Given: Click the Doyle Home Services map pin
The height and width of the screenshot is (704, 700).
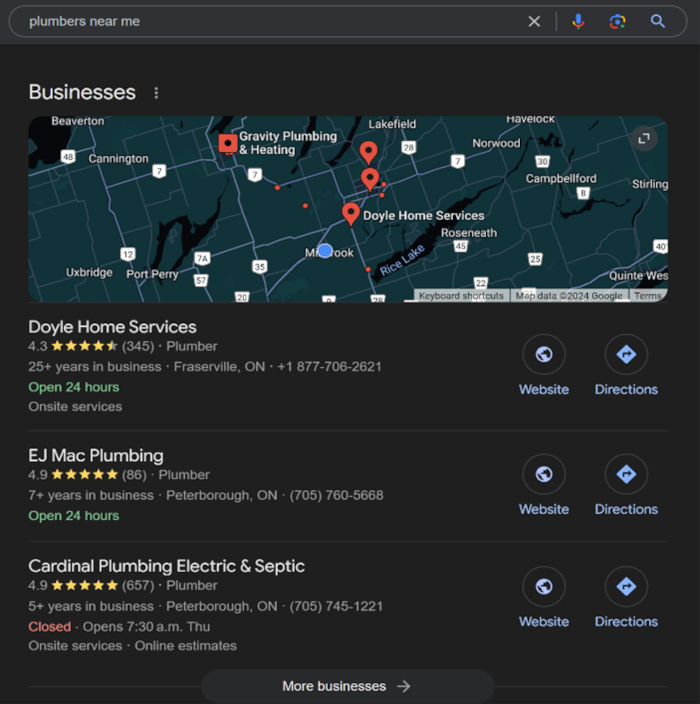Looking at the screenshot, I should (351, 214).
